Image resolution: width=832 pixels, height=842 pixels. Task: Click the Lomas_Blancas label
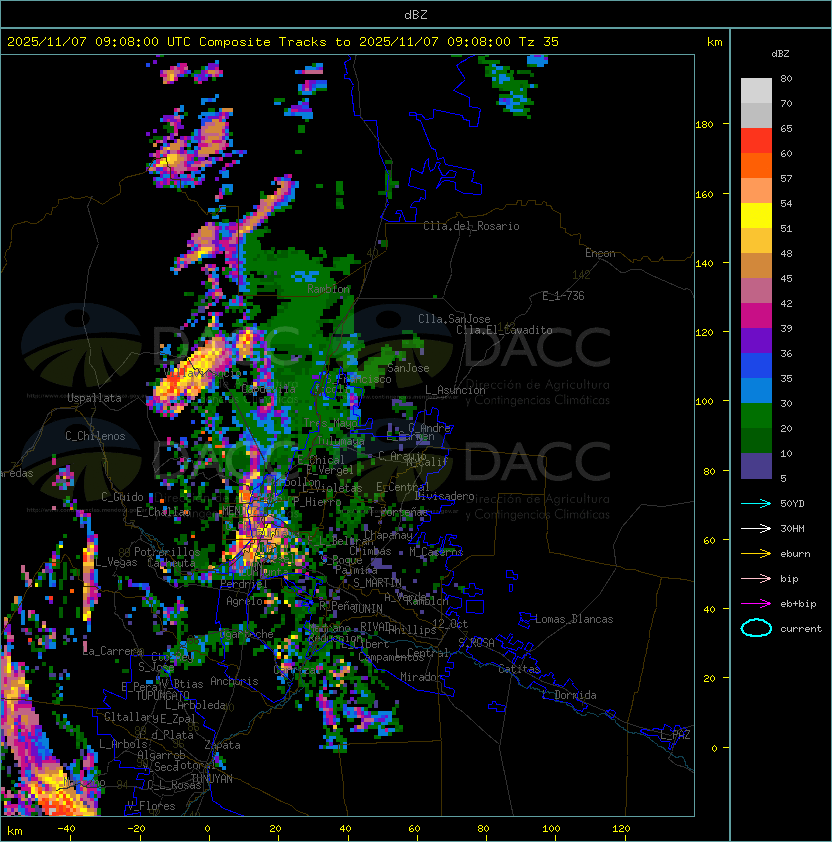click(574, 619)
